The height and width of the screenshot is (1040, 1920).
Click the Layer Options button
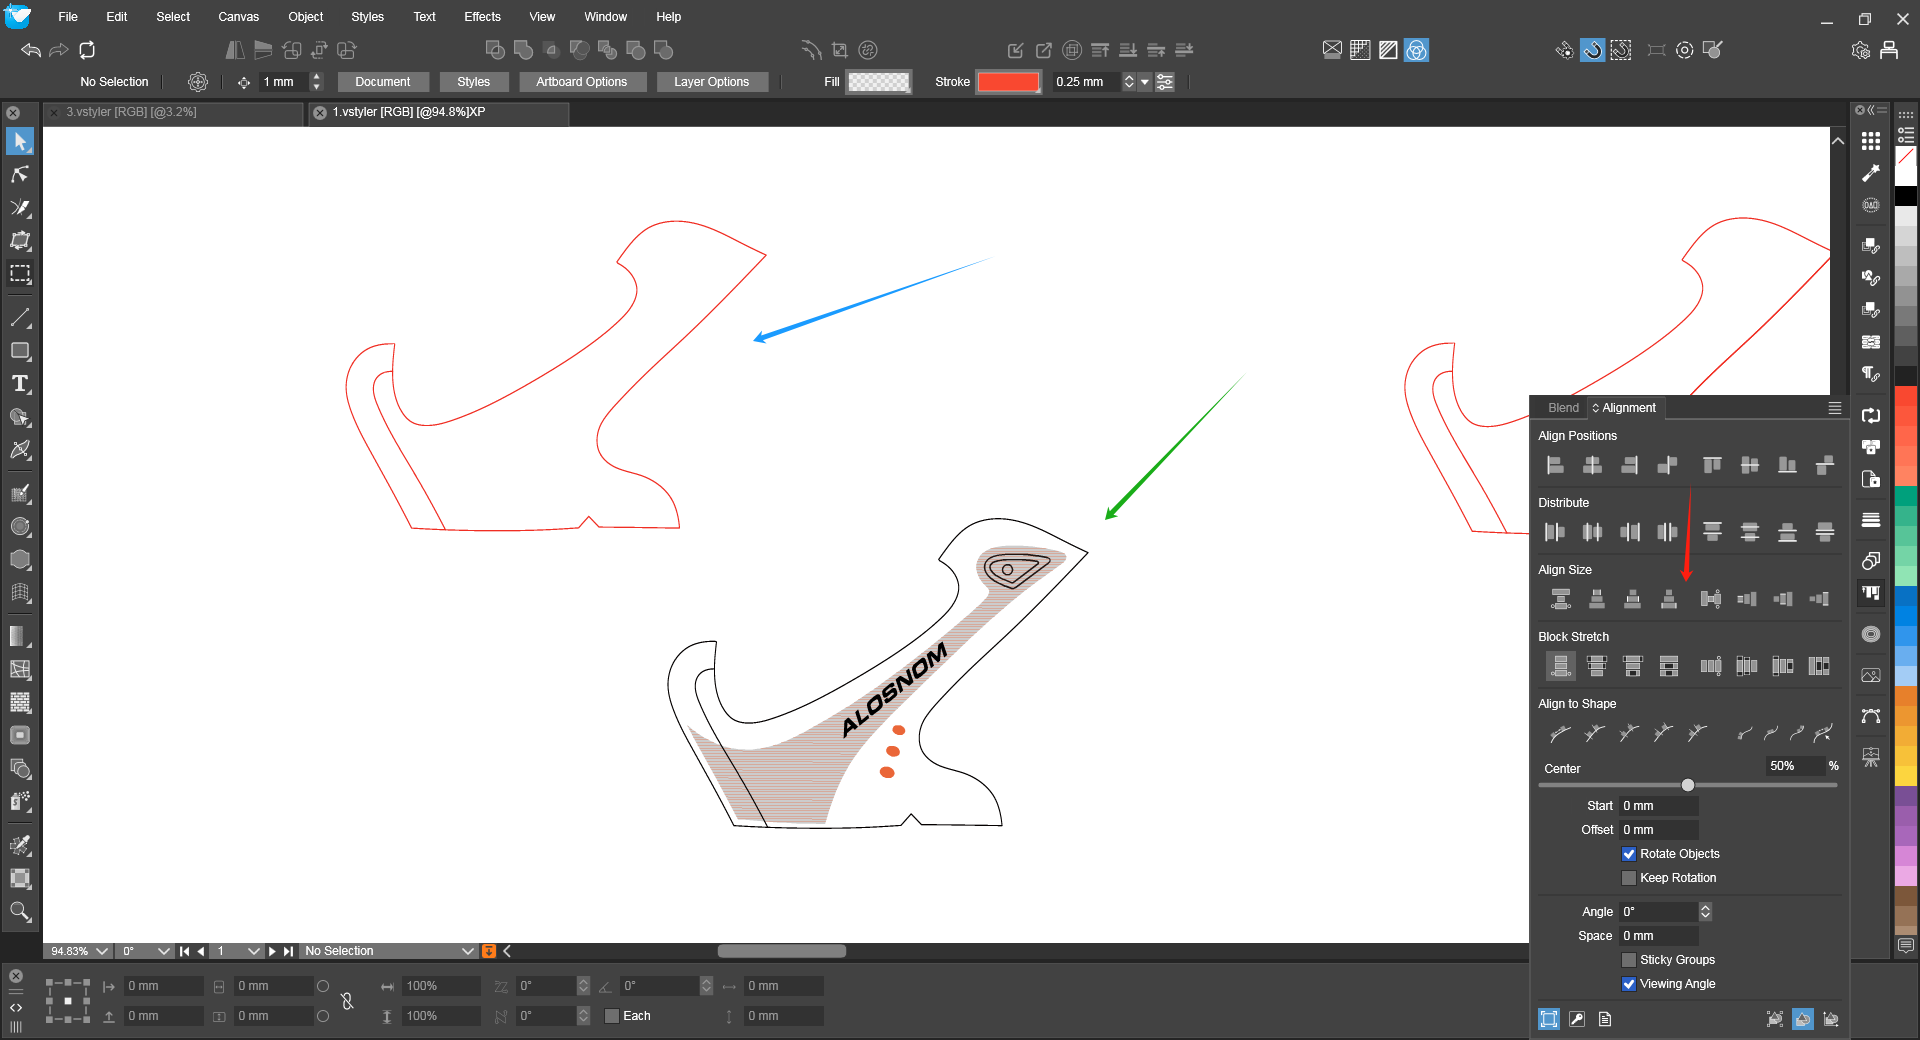coord(711,82)
